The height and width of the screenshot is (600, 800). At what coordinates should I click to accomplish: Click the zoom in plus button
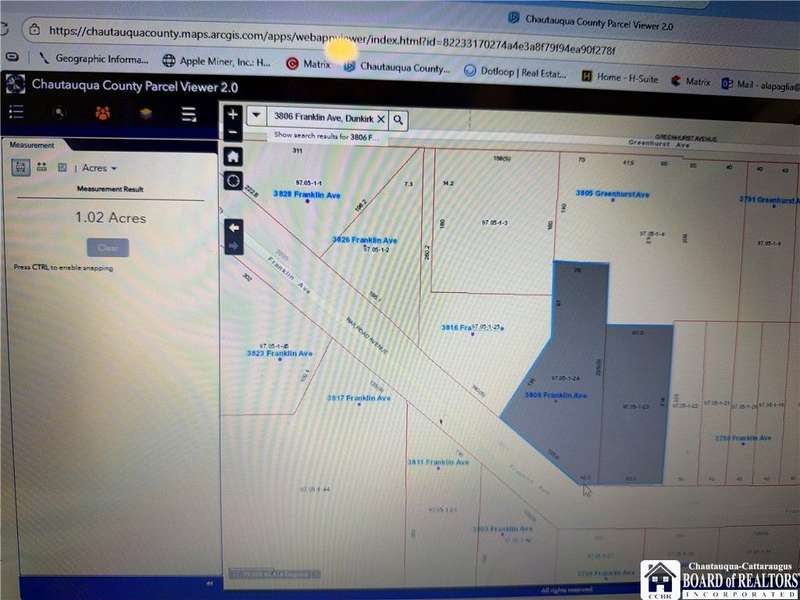point(233,115)
